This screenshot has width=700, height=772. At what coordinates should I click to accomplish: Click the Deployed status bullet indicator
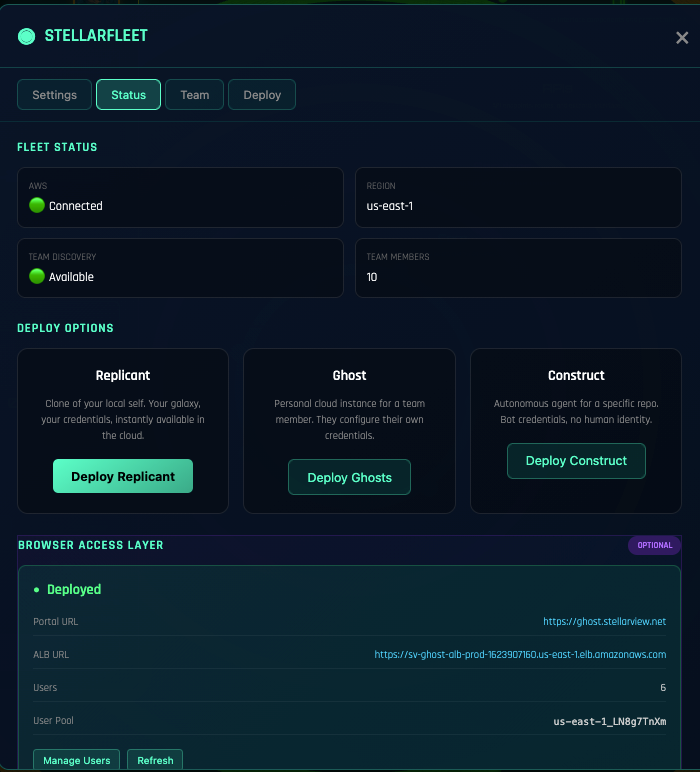pos(37,590)
